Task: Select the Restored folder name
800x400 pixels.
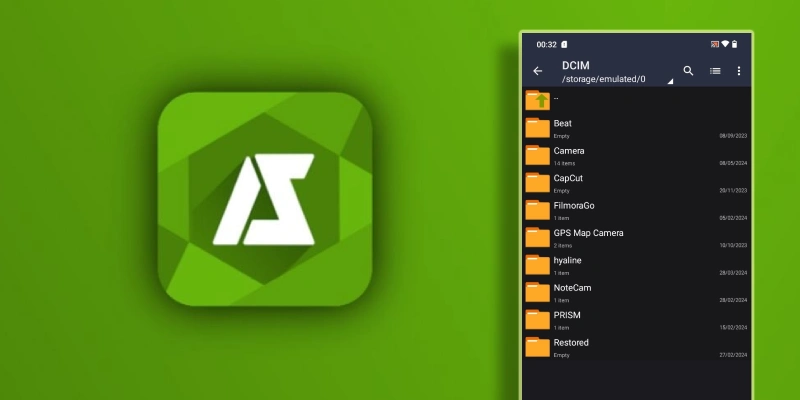Action: point(571,343)
